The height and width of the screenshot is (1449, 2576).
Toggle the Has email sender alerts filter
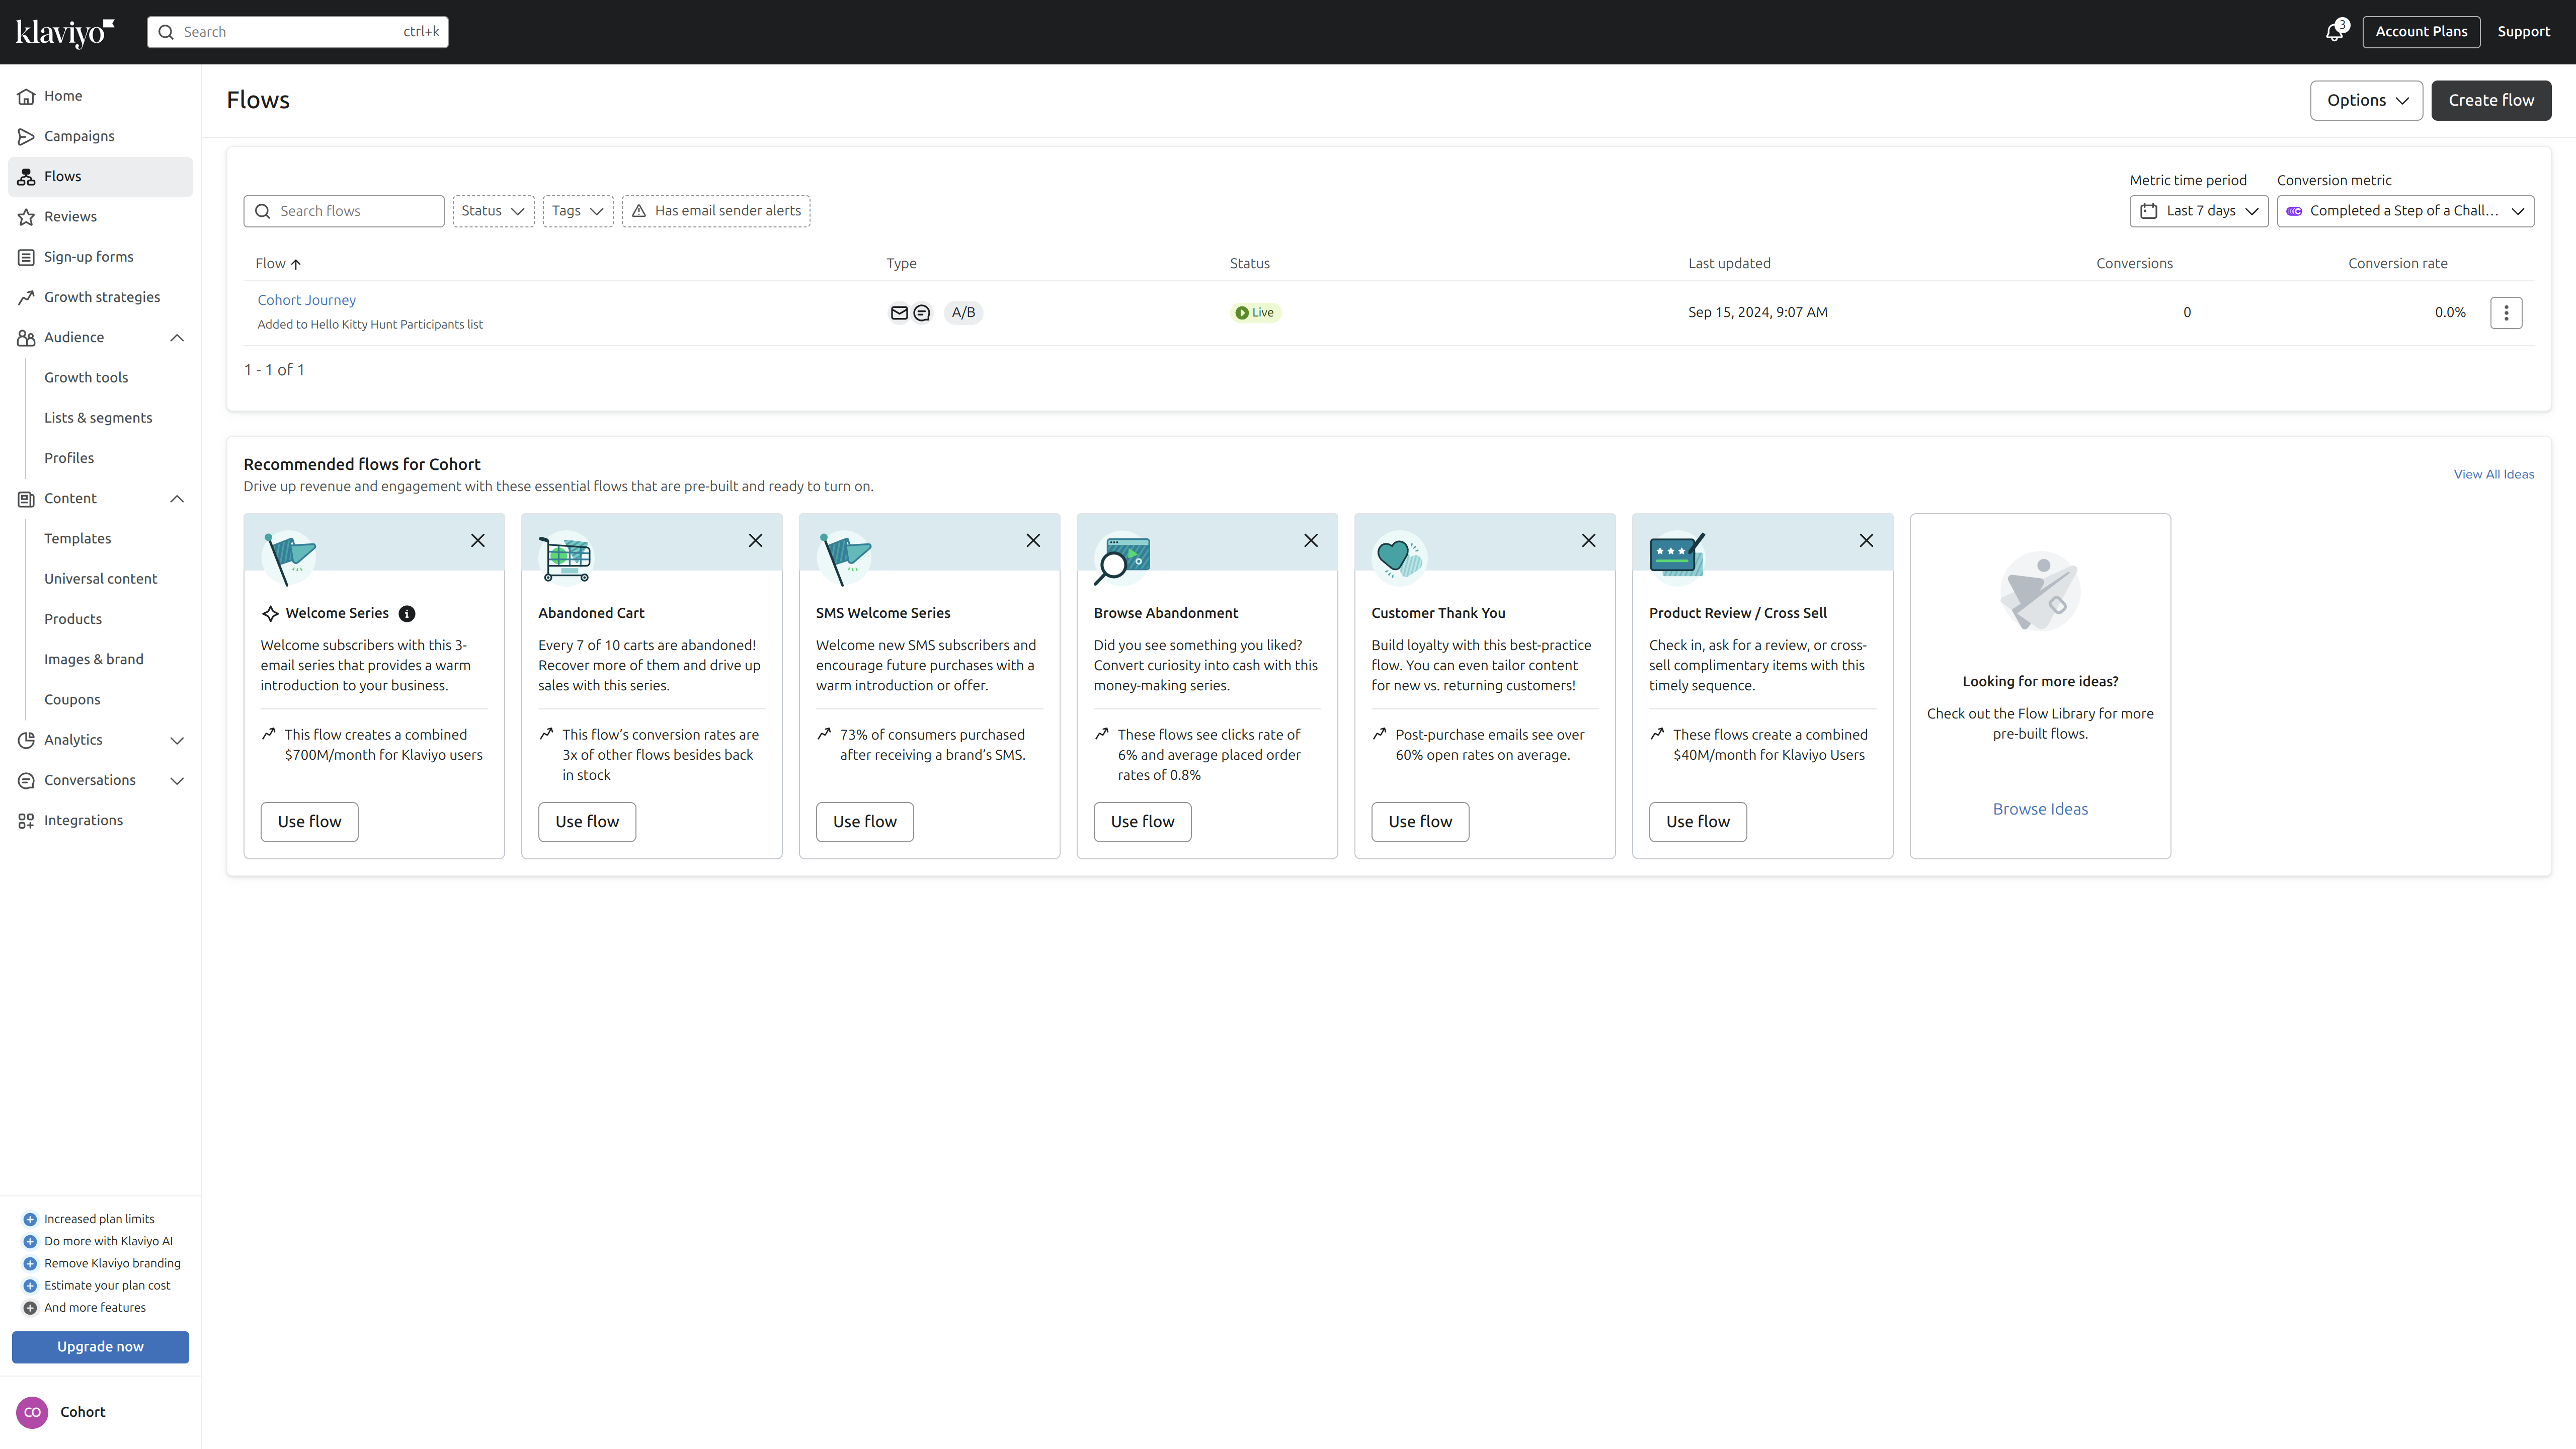click(716, 211)
